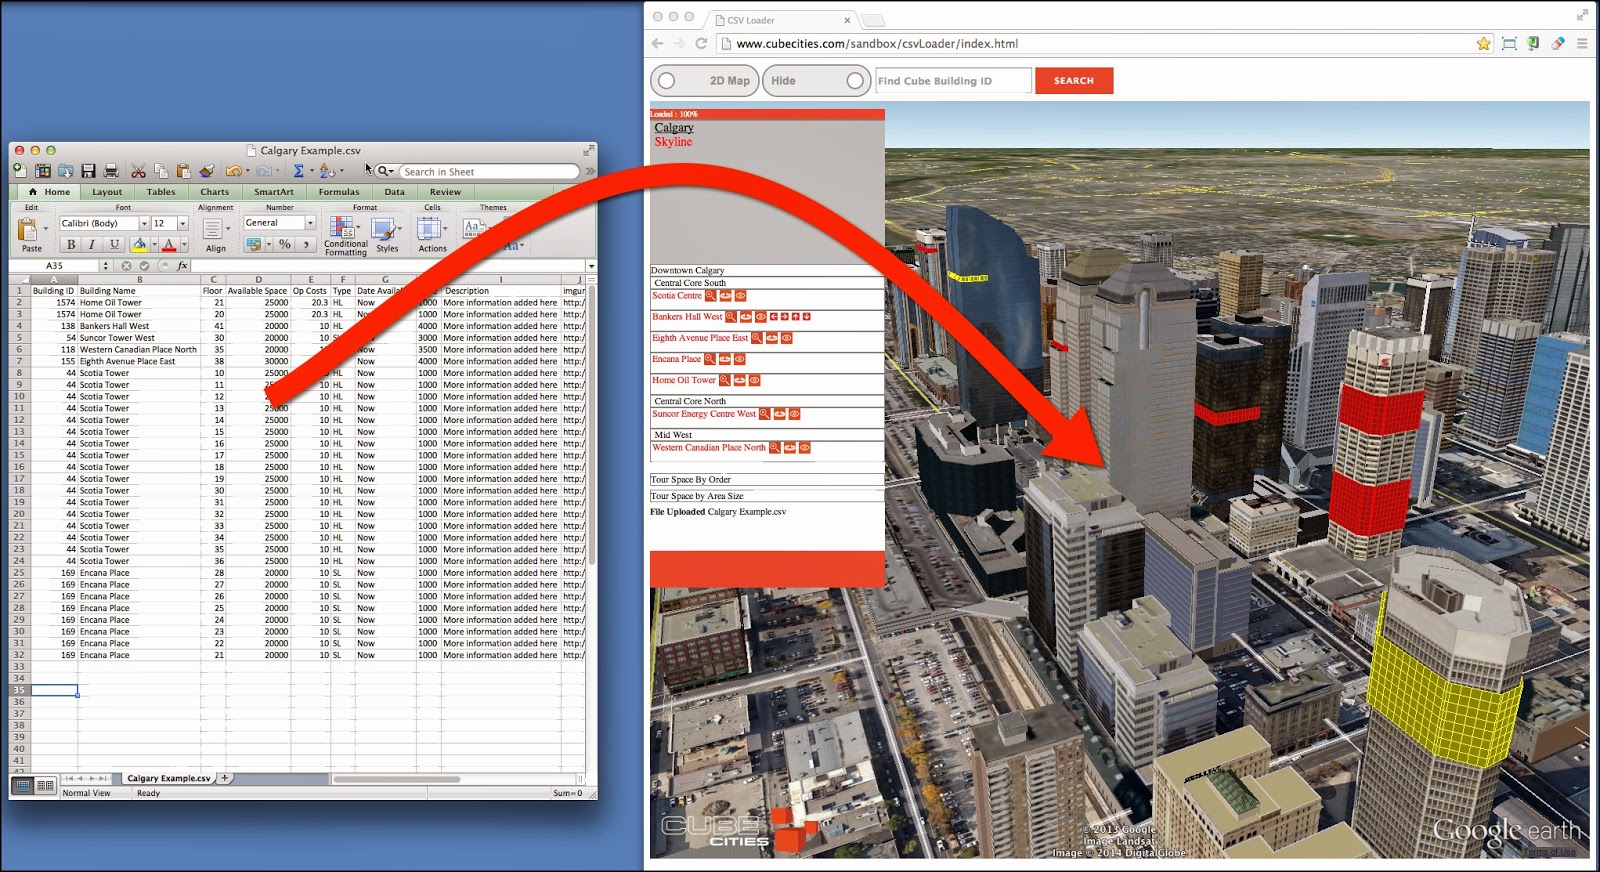Toggle the 2D Map switch

pyautogui.click(x=704, y=81)
